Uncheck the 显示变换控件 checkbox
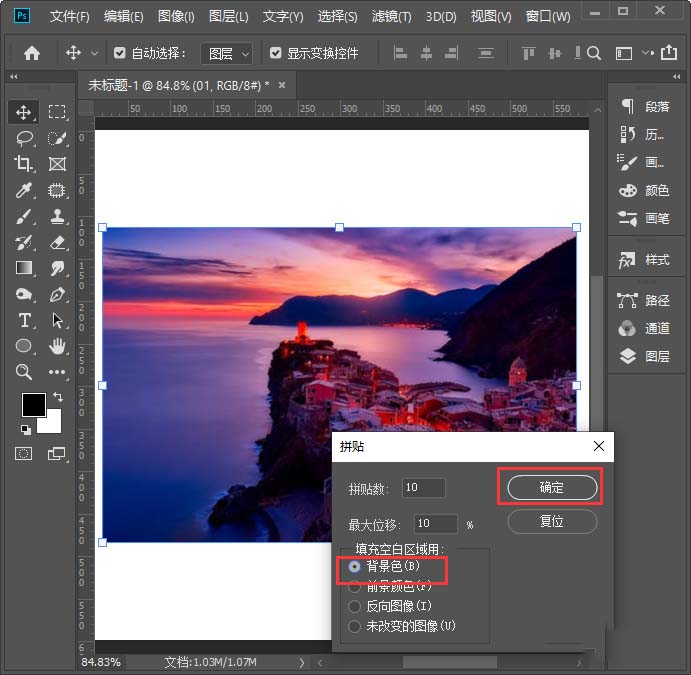The height and width of the screenshot is (675, 691). tap(275, 53)
